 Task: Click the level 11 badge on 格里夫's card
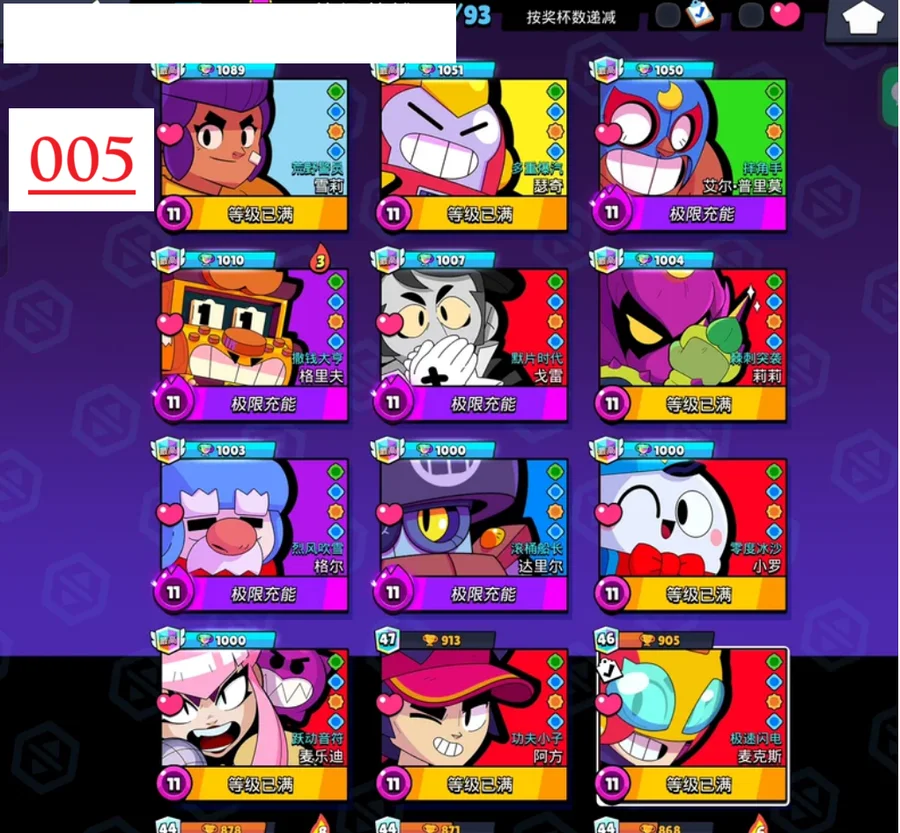[x=173, y=402]
